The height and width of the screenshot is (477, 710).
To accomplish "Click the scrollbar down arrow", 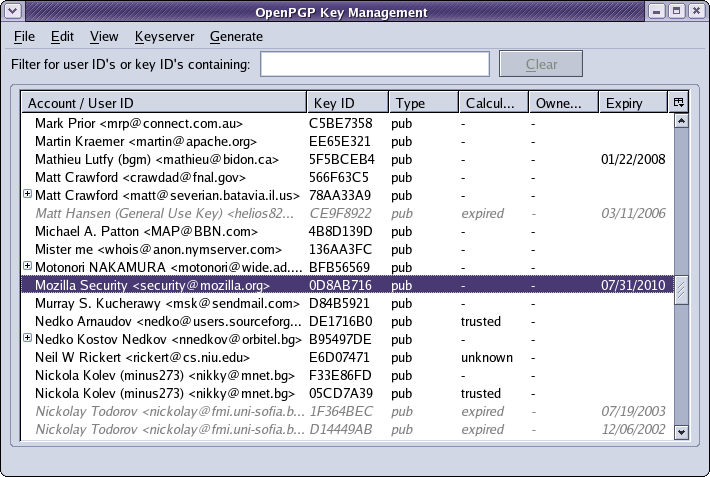I will coord(681,433).
